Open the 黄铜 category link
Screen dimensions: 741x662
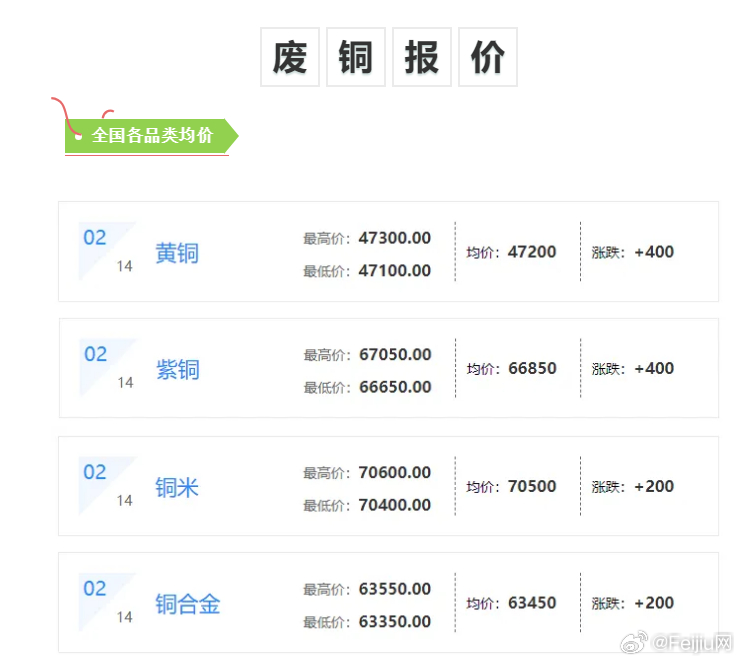pos(177,253)
